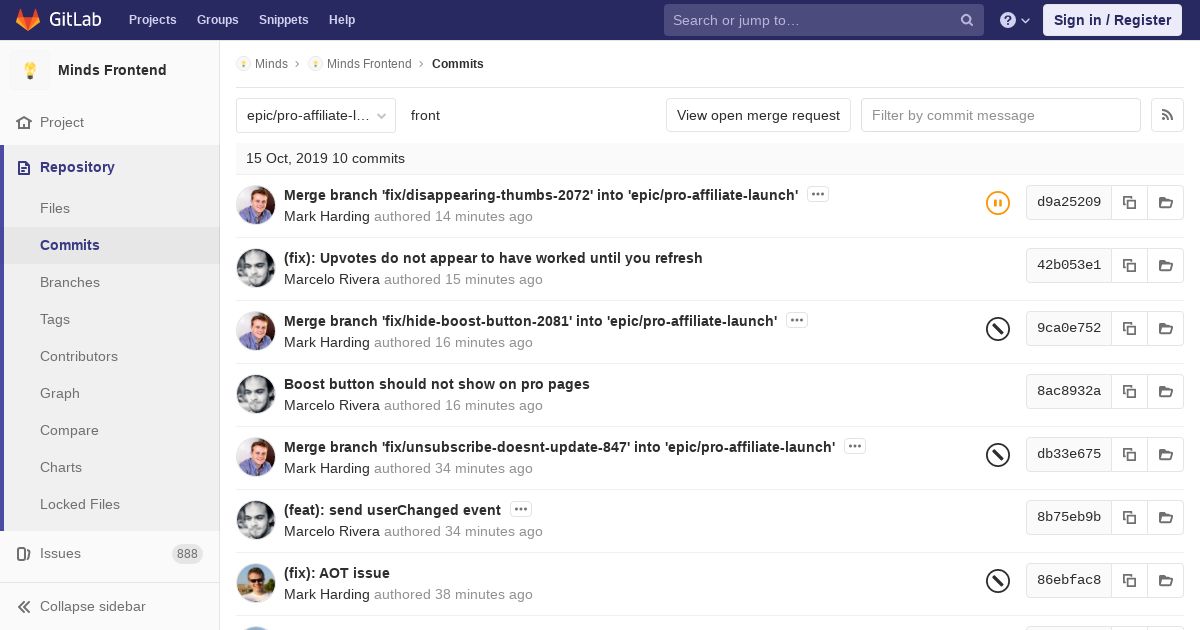Open Mark Harding avatar on disappearing-thumbs merge
The image size is (1200, 630).
[x=256, y=205]
